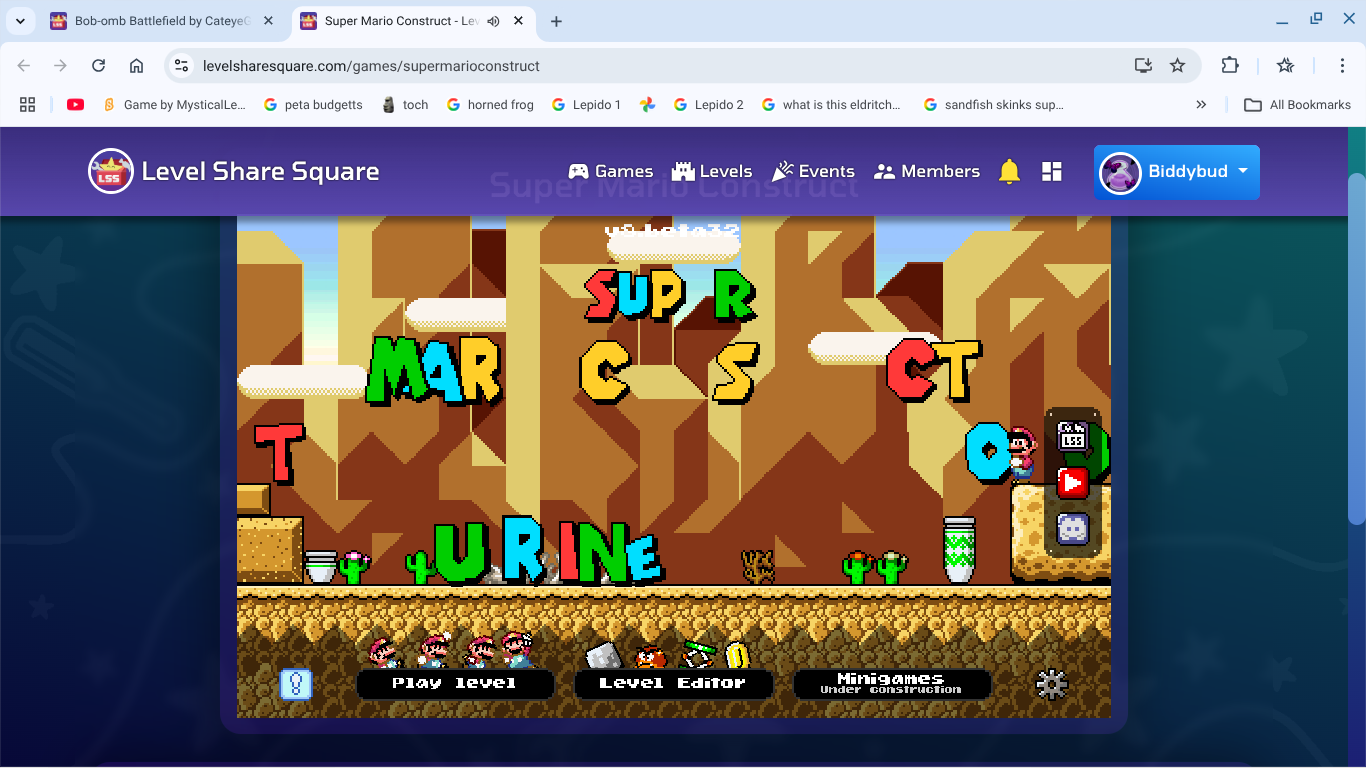Screen dimensions: 1366x768
Task: Open the Game by MysticalLe... bookmark
Action: (x=174, y=104)
